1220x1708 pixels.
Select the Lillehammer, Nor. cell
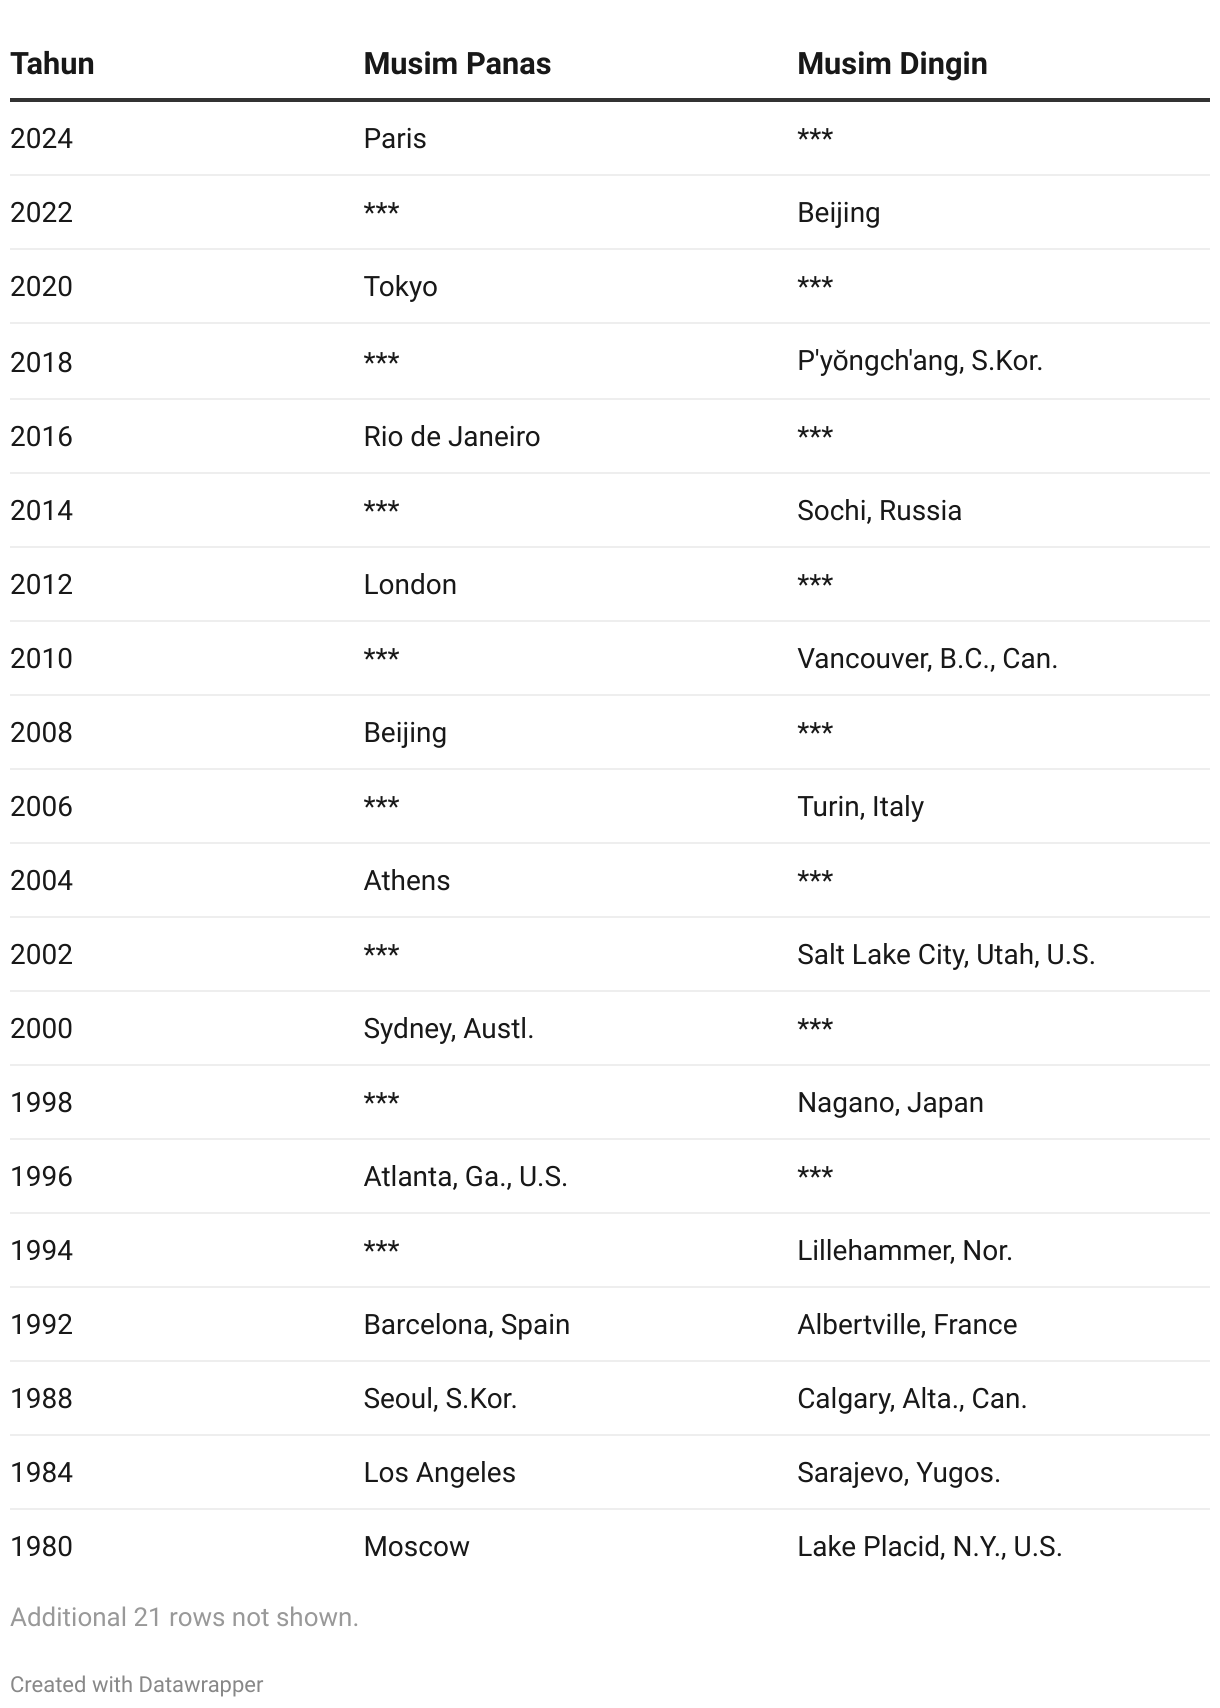point(905,1250)
